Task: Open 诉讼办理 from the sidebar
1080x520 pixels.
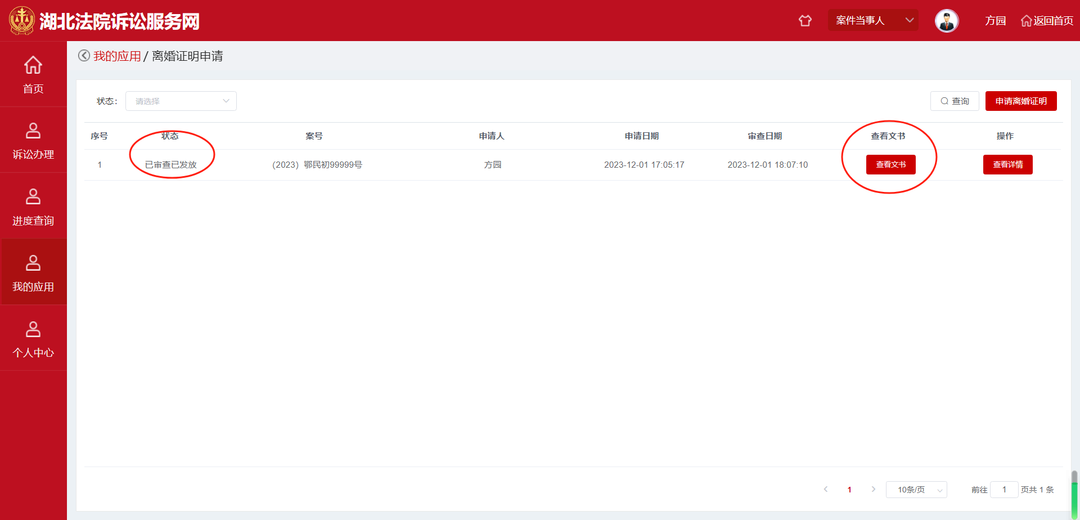Action: coord(33,141)
